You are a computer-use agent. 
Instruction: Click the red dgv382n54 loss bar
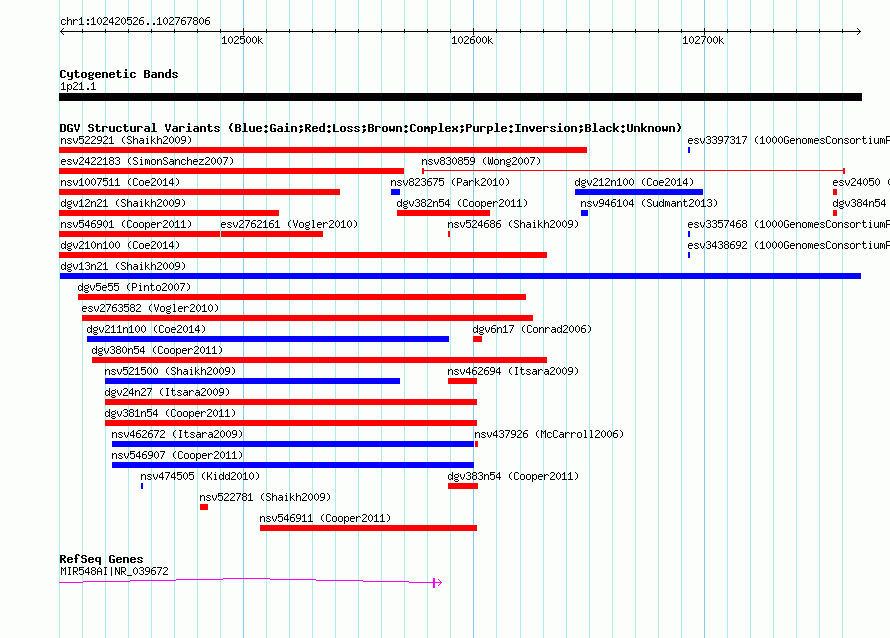coord(443,213)
